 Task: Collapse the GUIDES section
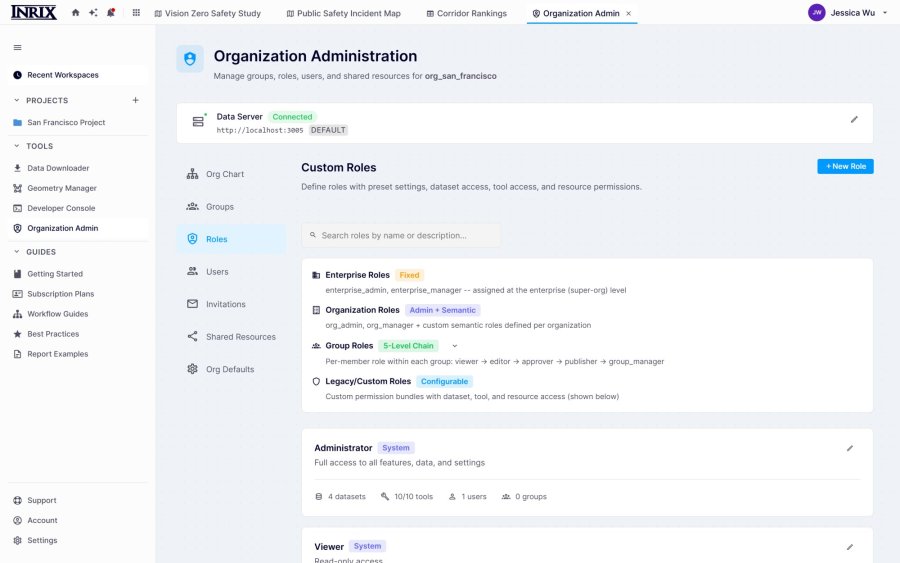17,251
